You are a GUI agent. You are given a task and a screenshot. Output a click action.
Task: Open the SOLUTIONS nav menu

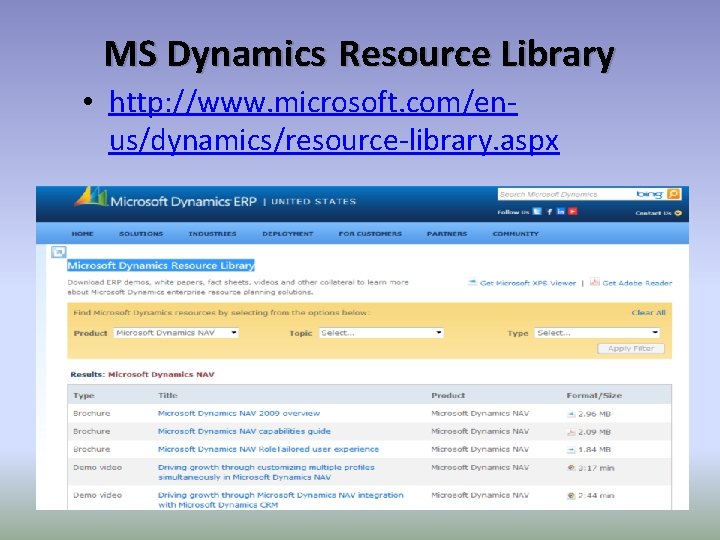pyautogui.click(x=141, y=234)
